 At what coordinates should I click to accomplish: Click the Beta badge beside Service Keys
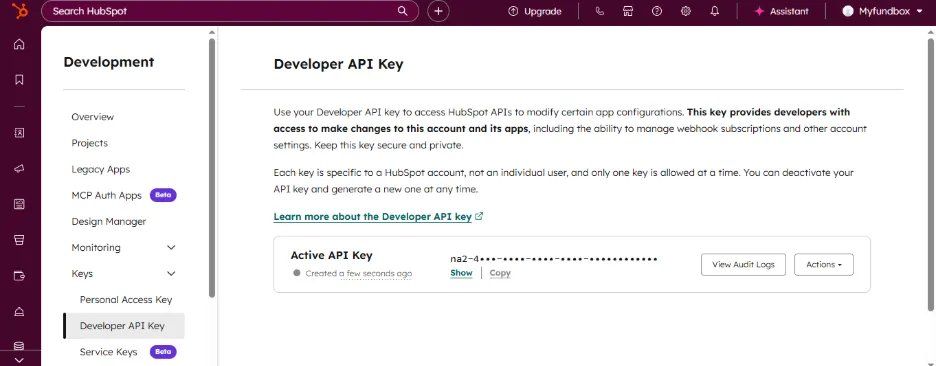pyautogui.click(x=163, y=352)
